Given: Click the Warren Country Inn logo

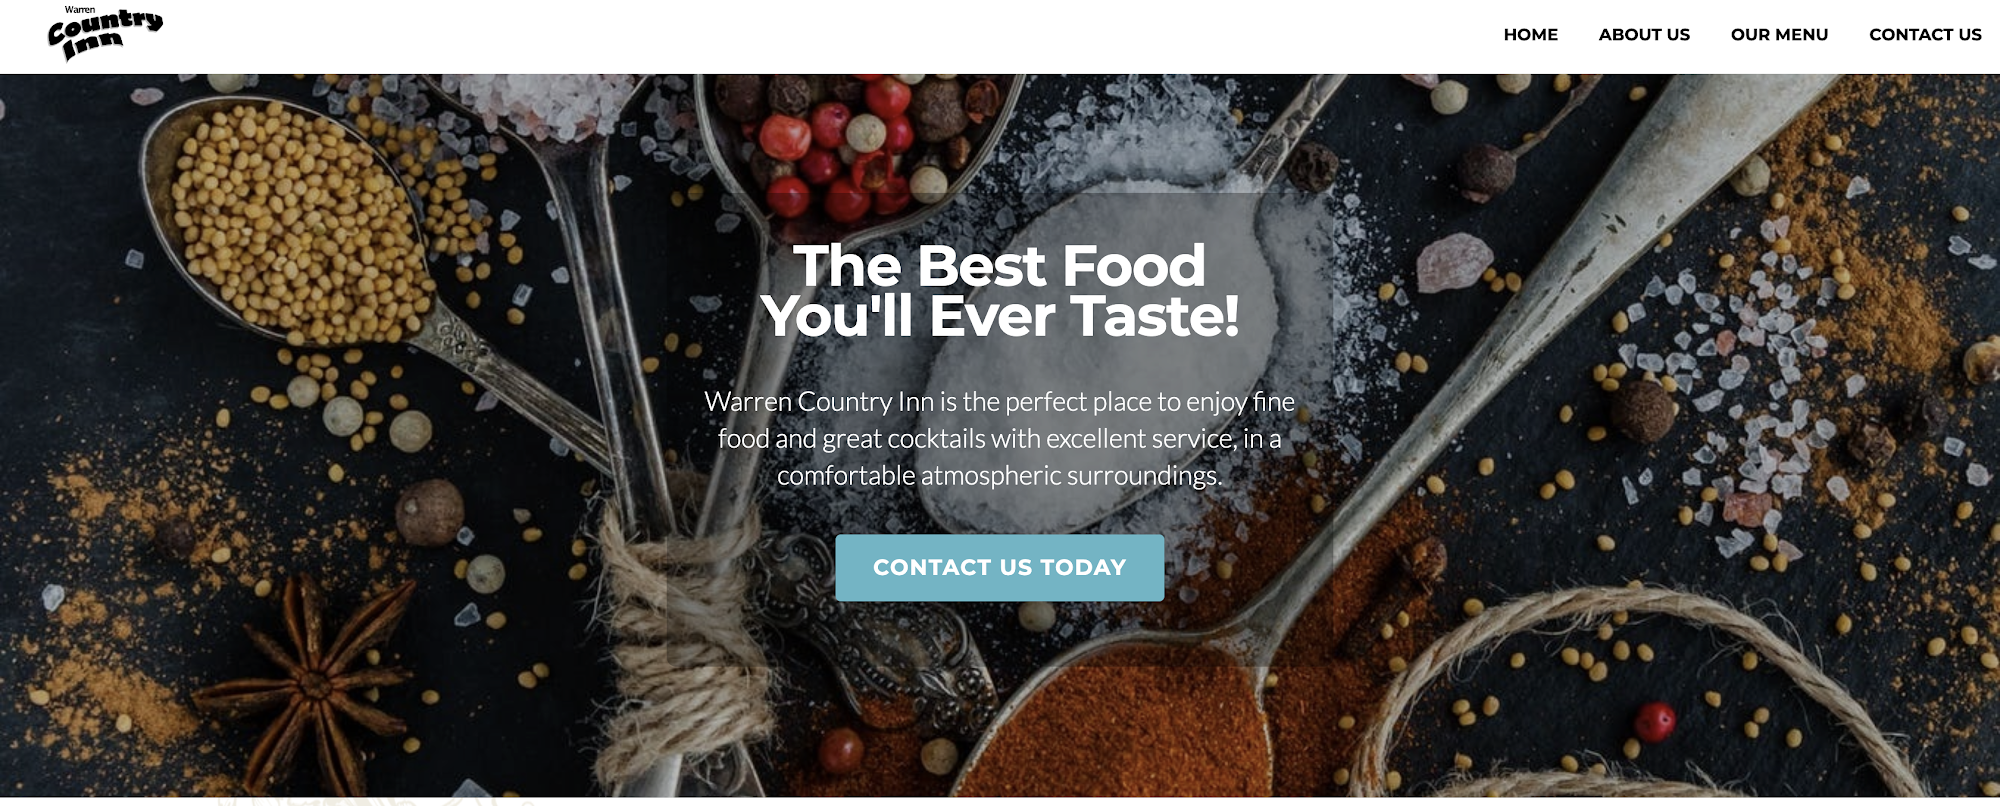Looking at the screenshot, I should pos(105,34).
